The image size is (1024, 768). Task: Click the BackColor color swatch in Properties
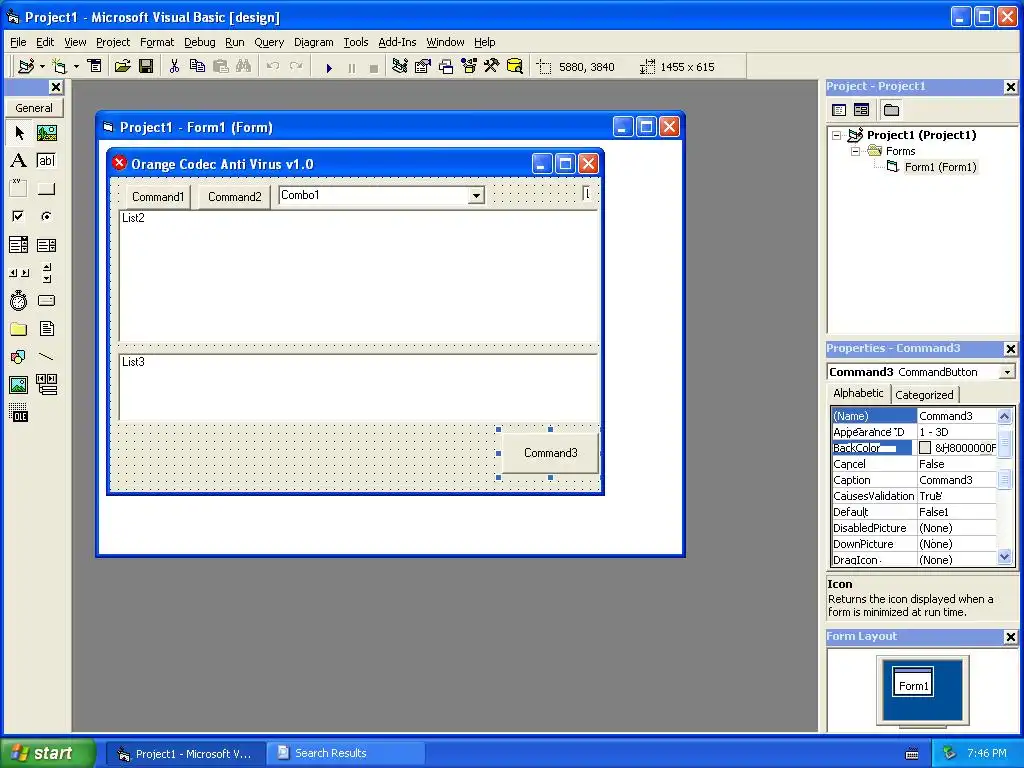pos(925,448)
